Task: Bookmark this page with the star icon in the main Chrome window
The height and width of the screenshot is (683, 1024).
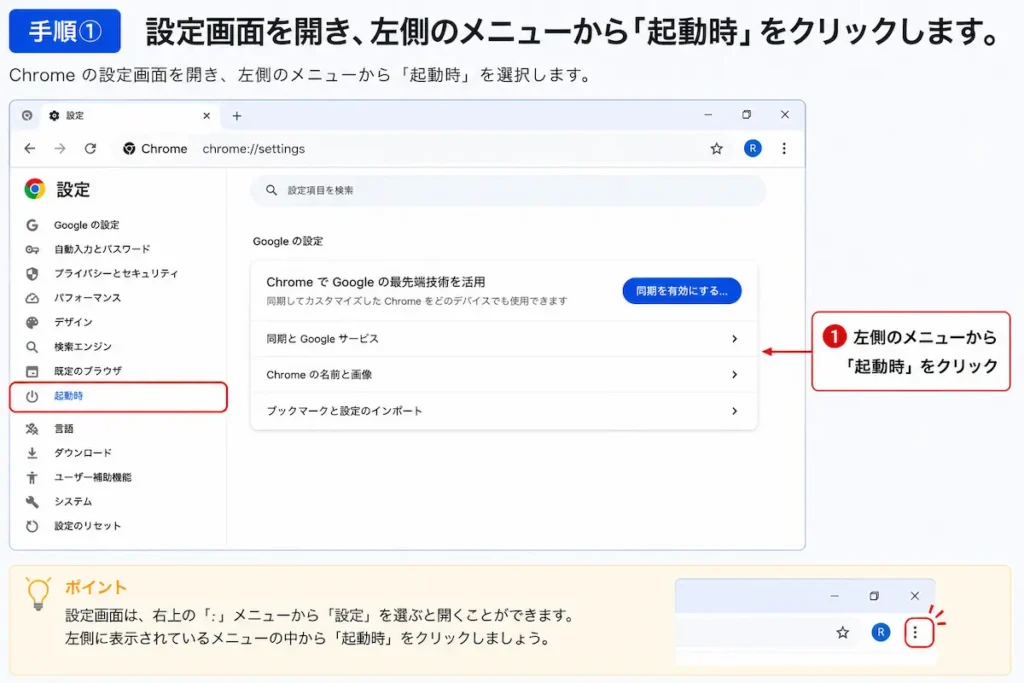Action: pos(716,149)
